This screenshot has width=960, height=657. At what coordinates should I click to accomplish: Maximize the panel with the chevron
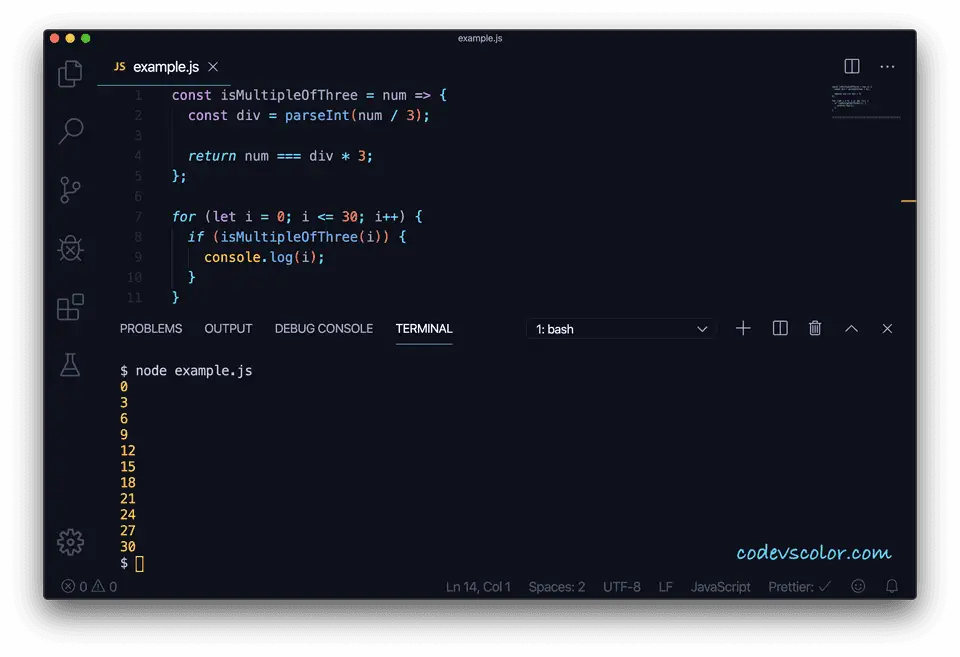(851, 328)
